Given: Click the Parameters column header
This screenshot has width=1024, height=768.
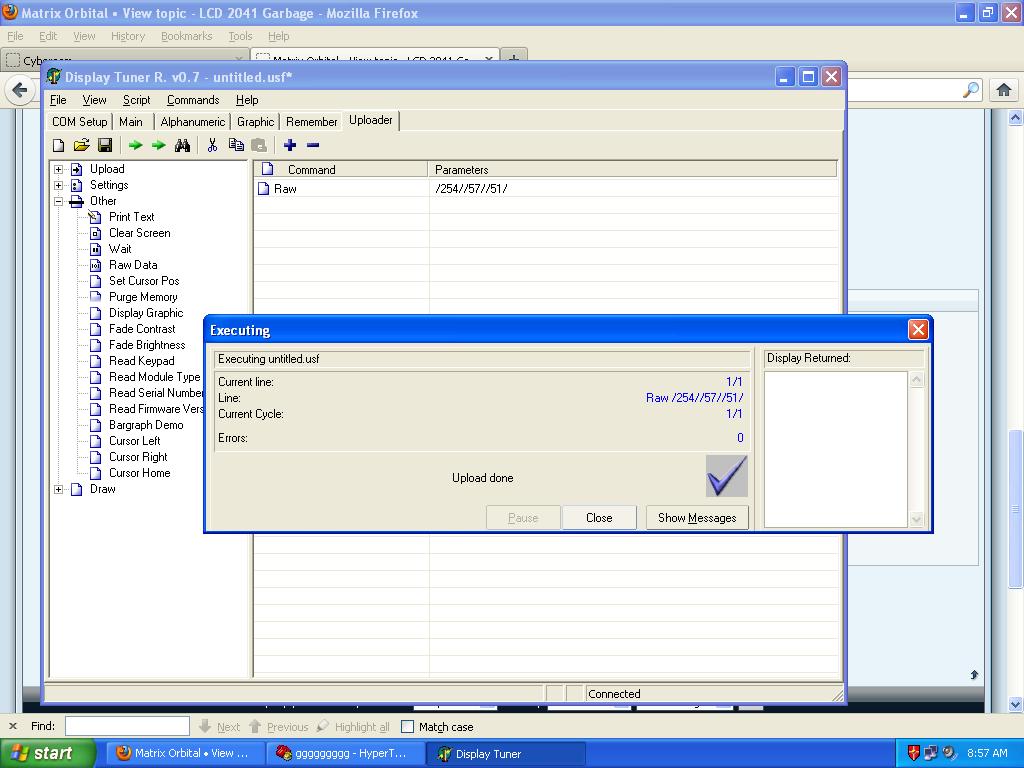Looking at the screenshot, I should click(x=632, y=169).
